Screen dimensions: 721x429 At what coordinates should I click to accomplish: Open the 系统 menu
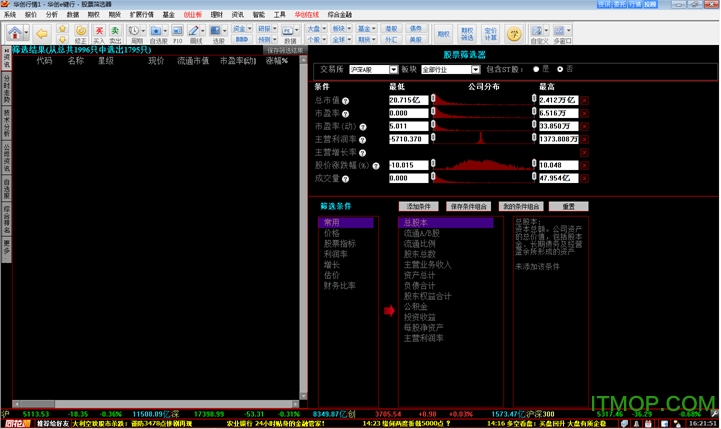pyautogui.click(x=10, y=15)
